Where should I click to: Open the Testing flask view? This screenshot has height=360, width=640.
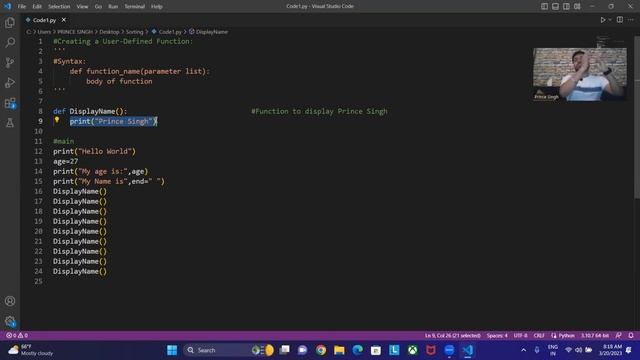click(10, 122)
